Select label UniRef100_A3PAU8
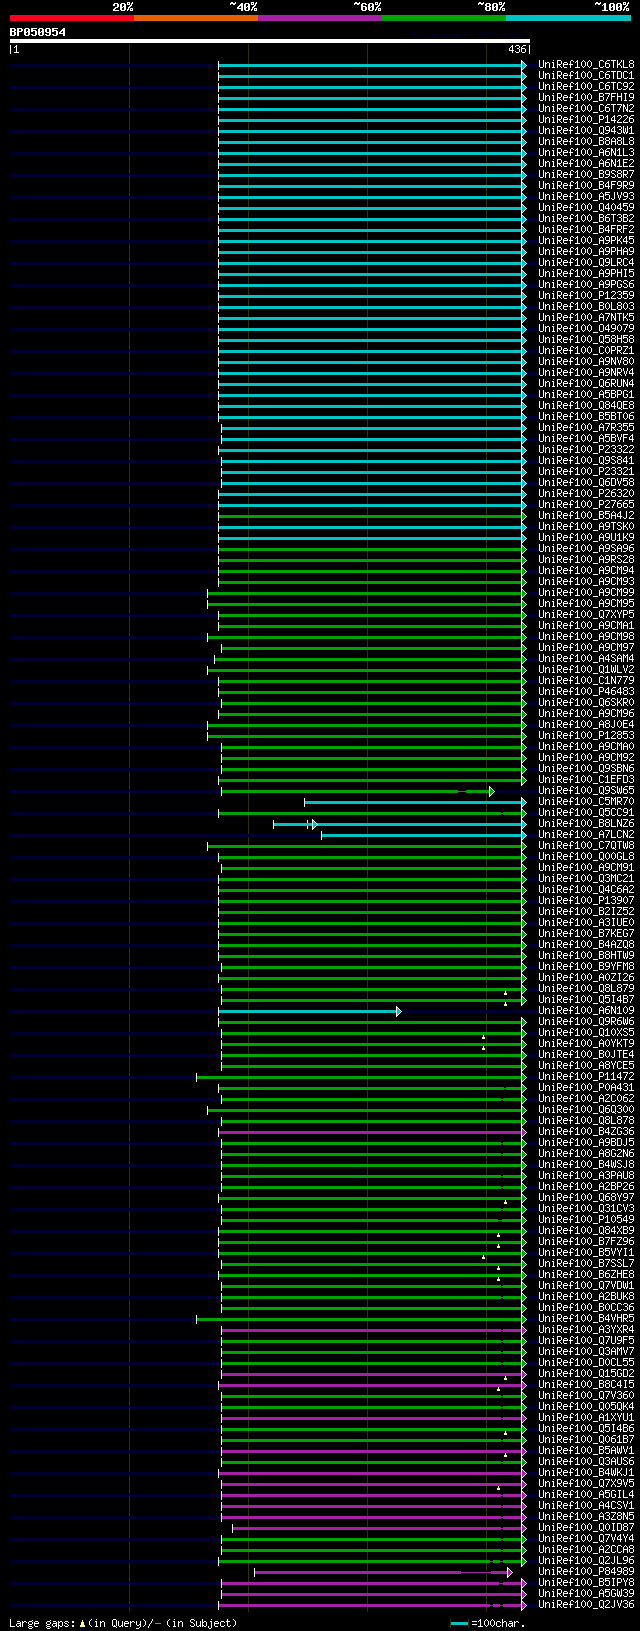This screenshot has width=640, height=1631. tap(586, 1176)
